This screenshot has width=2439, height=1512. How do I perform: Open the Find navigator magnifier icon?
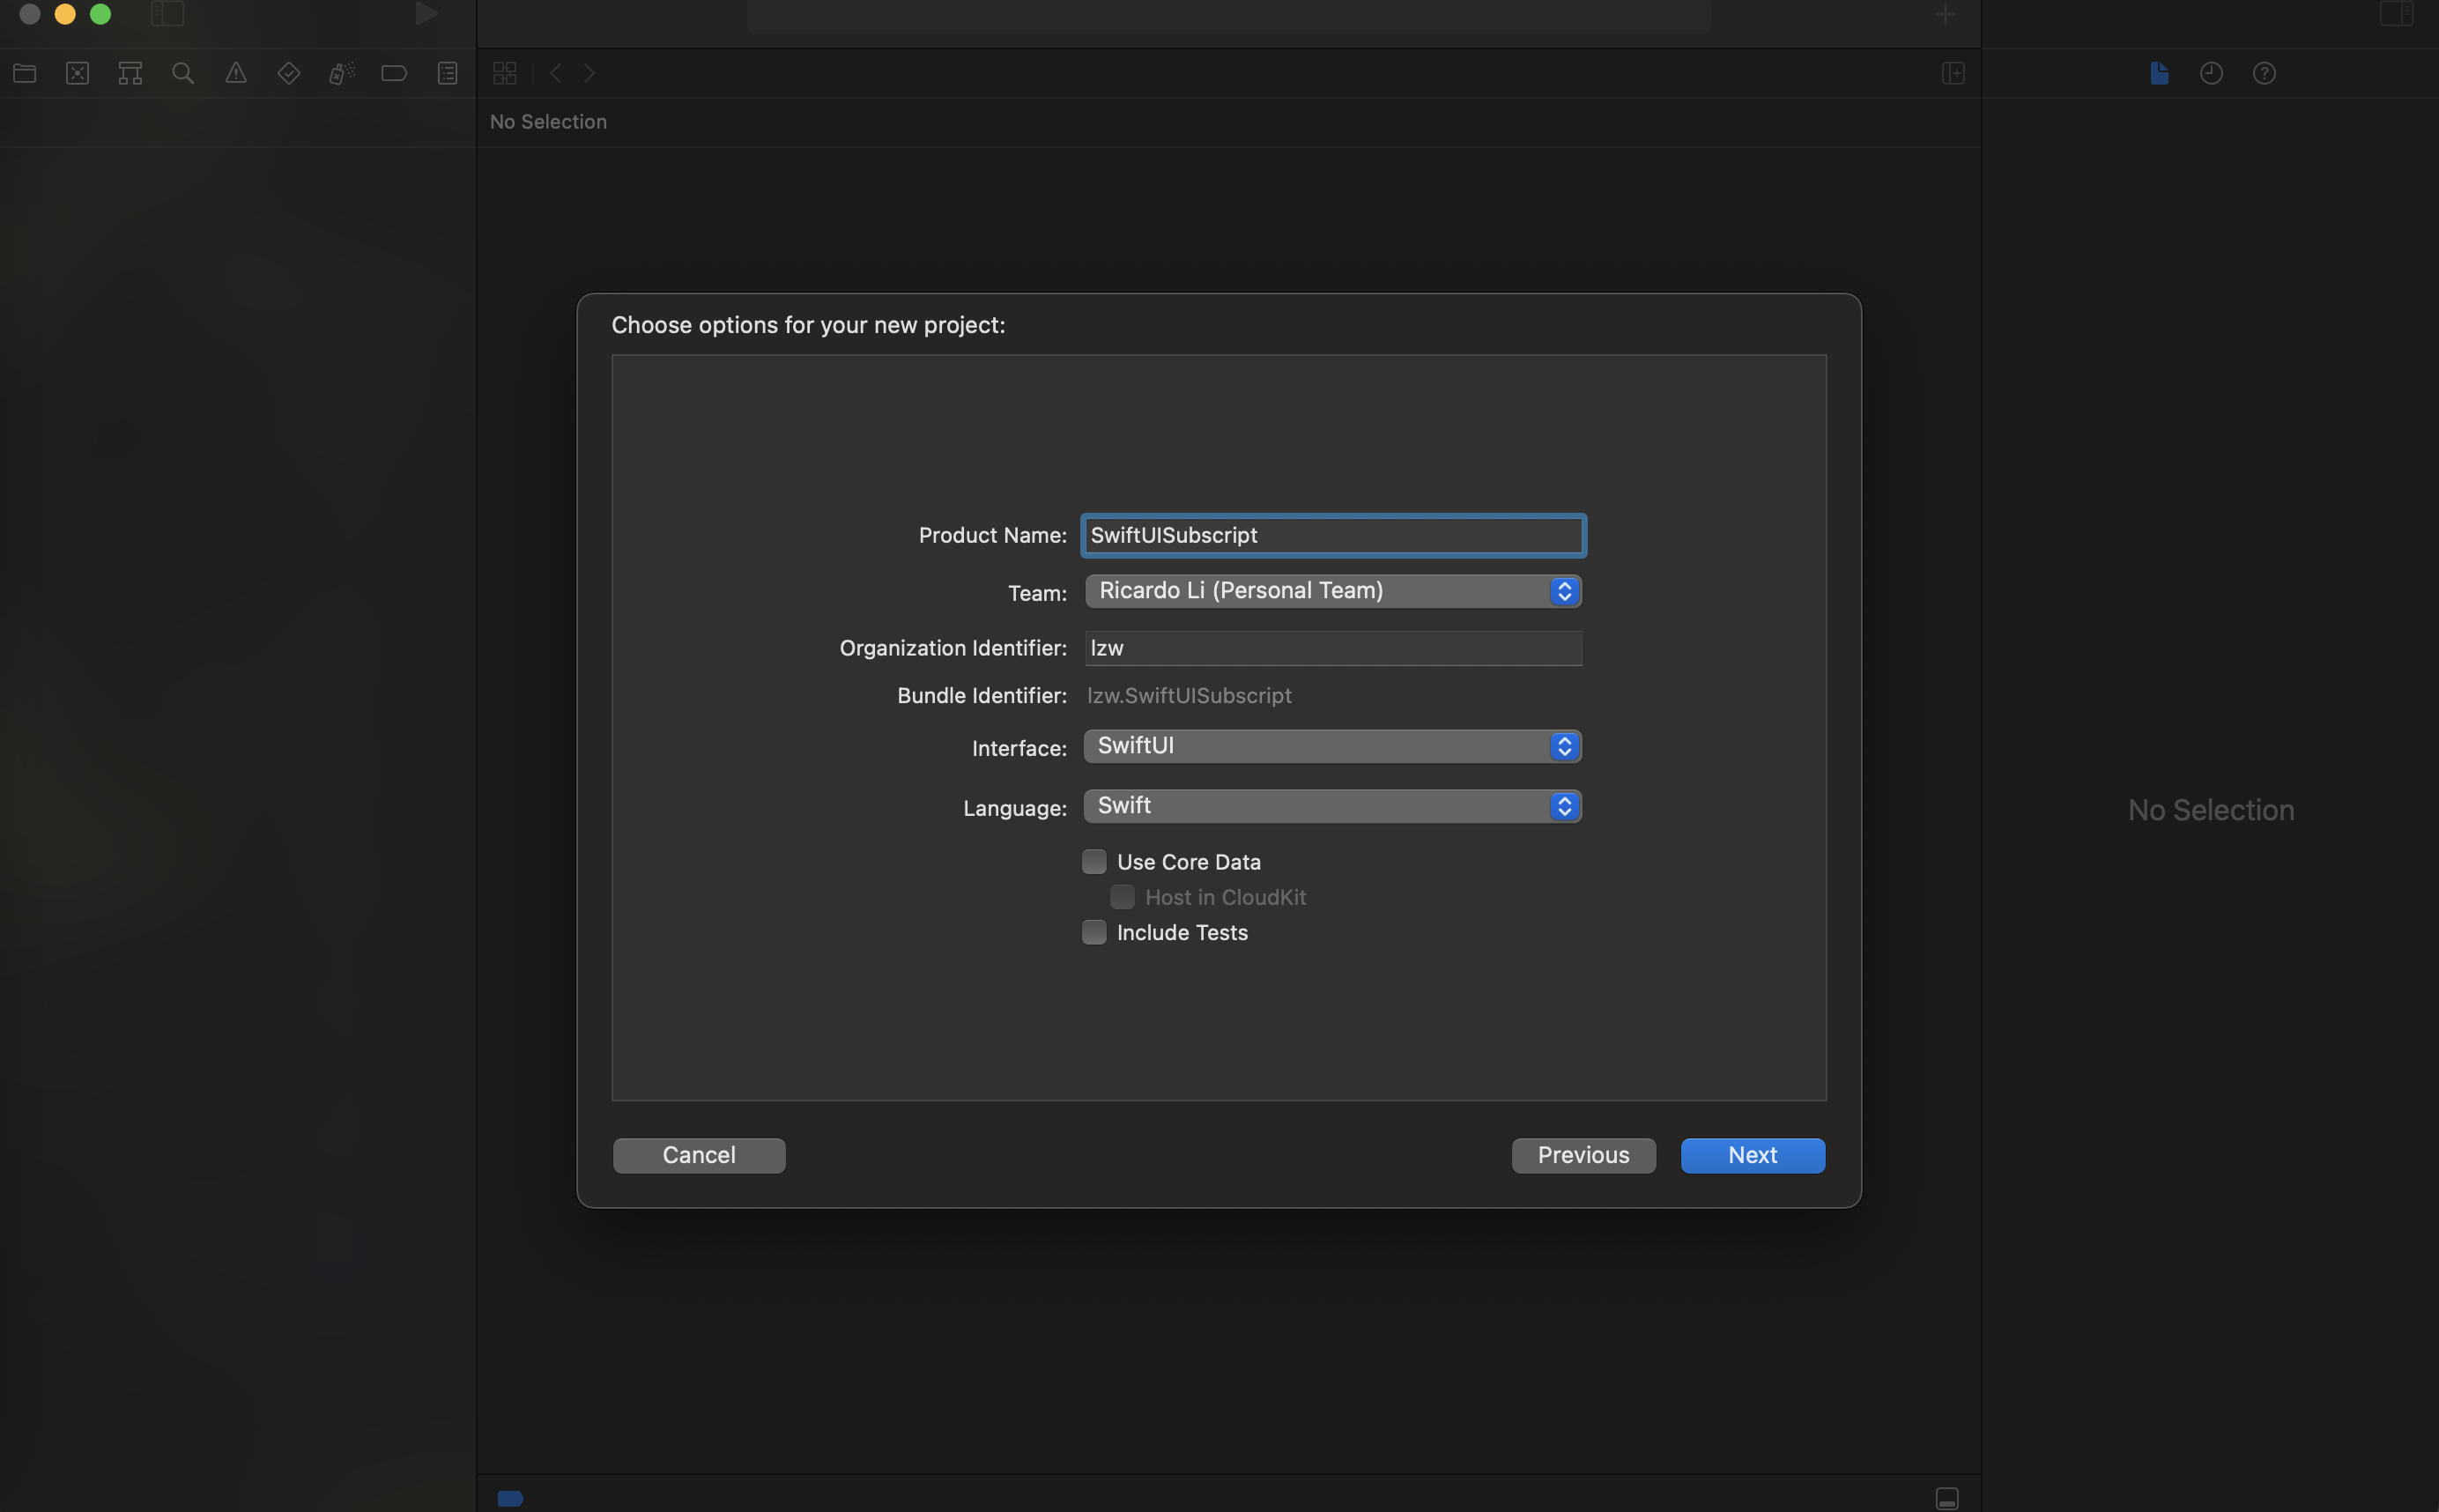tap(183, 73)
